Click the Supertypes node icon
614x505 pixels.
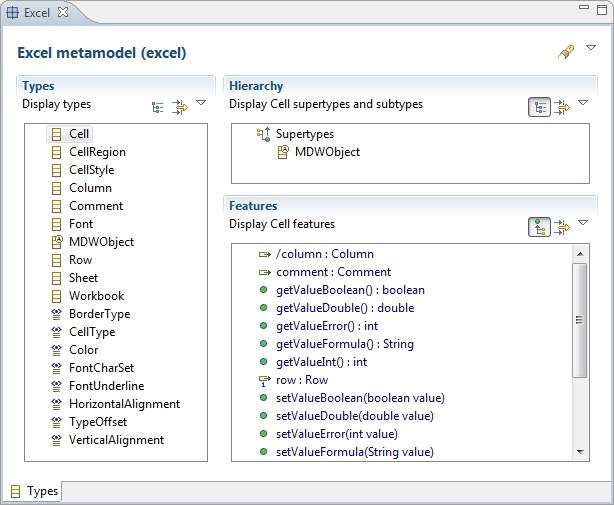(264, 134)
